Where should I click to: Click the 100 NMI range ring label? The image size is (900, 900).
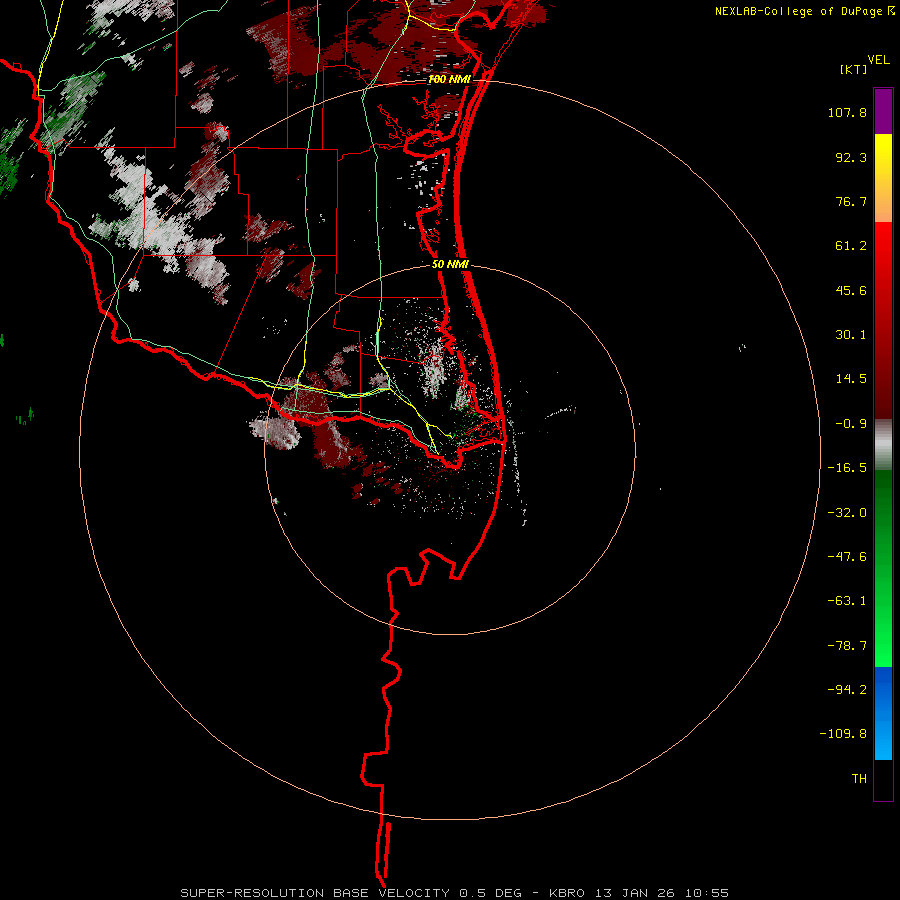(x=449, y=79)
